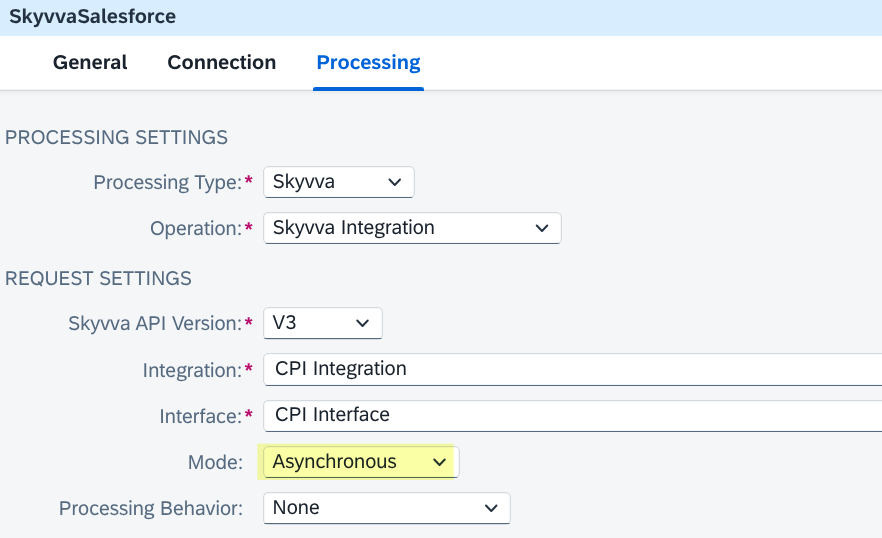Click the Skyvva API Version label
Screen dimensions: 882x538
(155, 324)
